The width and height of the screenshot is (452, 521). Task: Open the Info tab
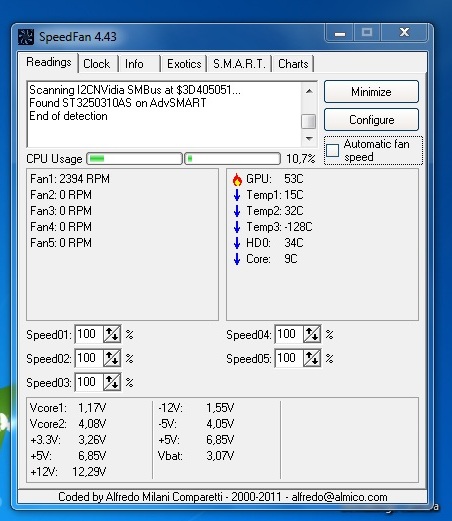tap(134, 64)
